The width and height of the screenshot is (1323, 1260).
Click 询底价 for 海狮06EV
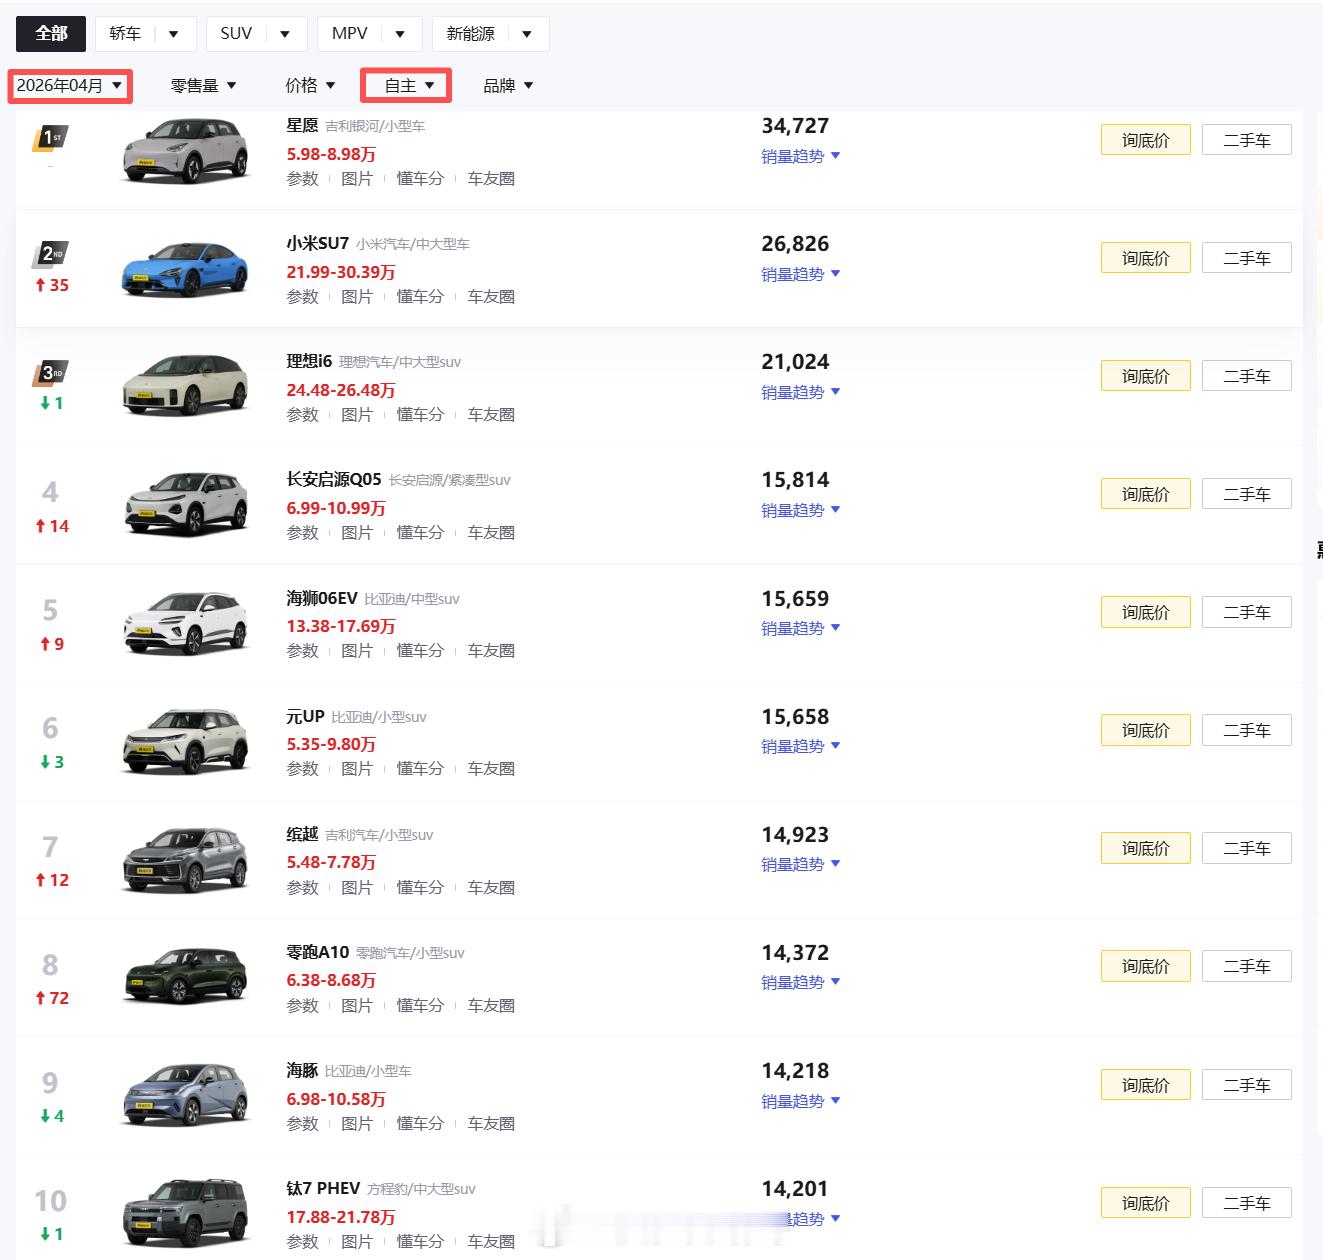tap(1146, 612)
